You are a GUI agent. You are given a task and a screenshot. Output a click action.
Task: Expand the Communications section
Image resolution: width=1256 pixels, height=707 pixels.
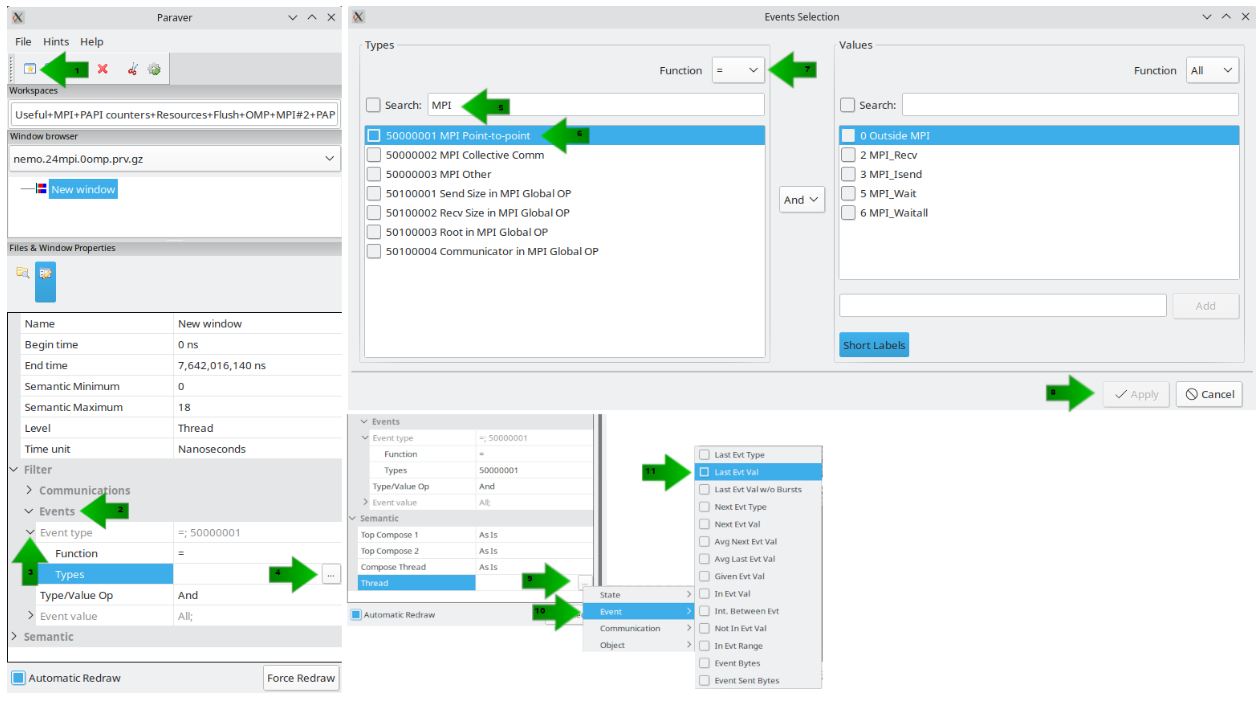click(x=29, y=490)
